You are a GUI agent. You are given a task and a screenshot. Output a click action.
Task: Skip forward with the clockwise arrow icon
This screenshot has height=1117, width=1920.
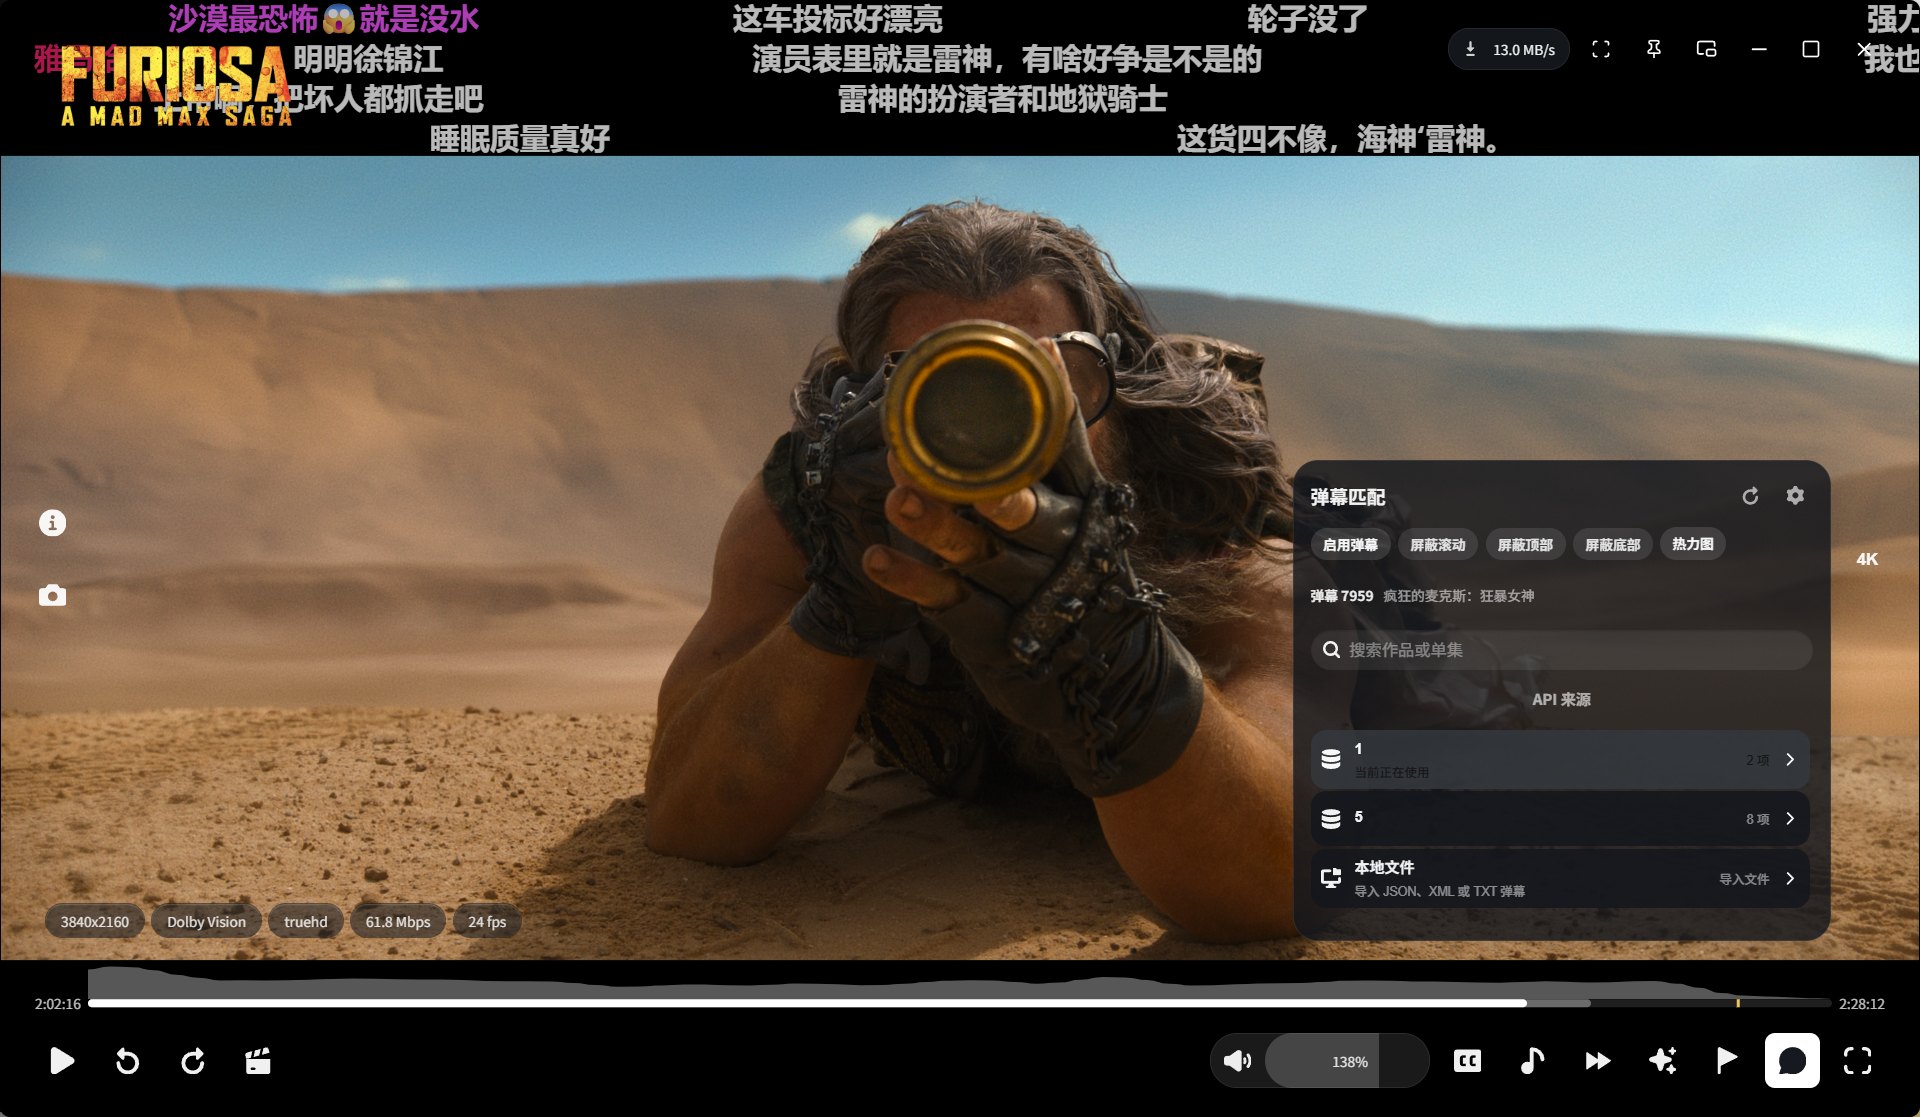click(x=193, y=1061)
